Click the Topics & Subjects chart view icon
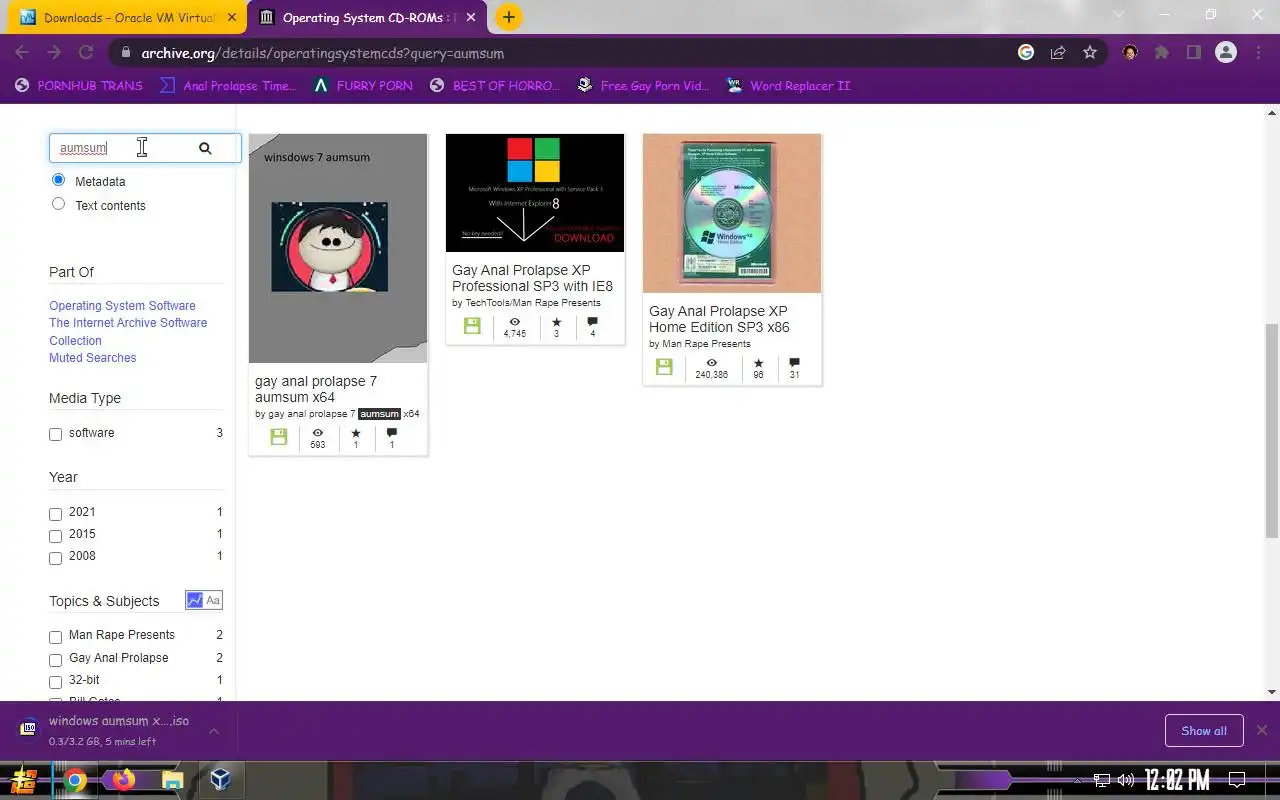This screenshot has width=1280, height=800. (x=195, y=600)
